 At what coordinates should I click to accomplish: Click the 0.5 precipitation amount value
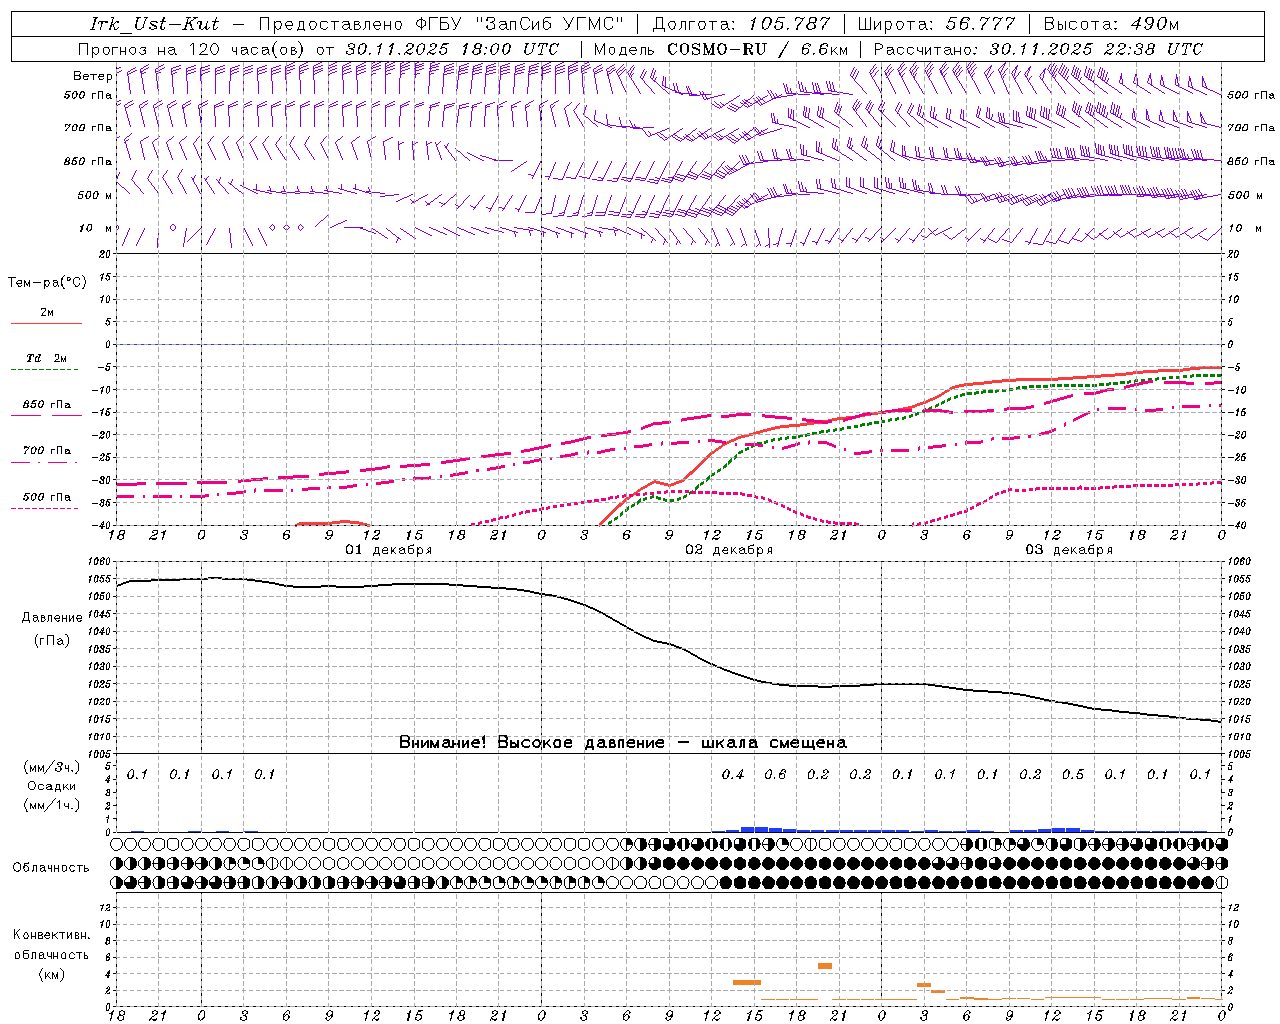1073,775
